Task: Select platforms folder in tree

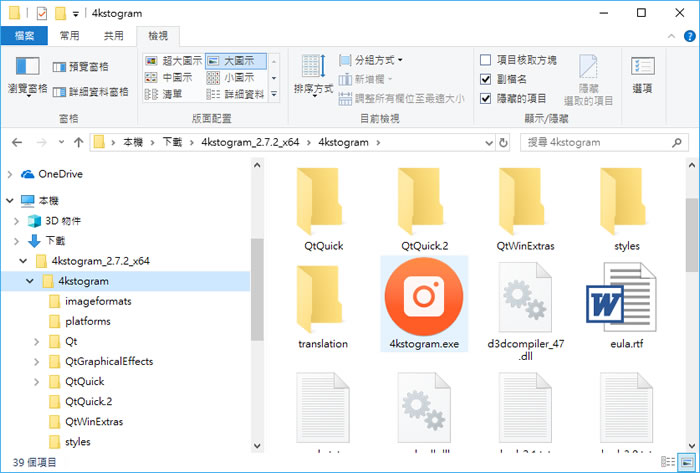Action: pyautogui.click(x=88, y=321)
